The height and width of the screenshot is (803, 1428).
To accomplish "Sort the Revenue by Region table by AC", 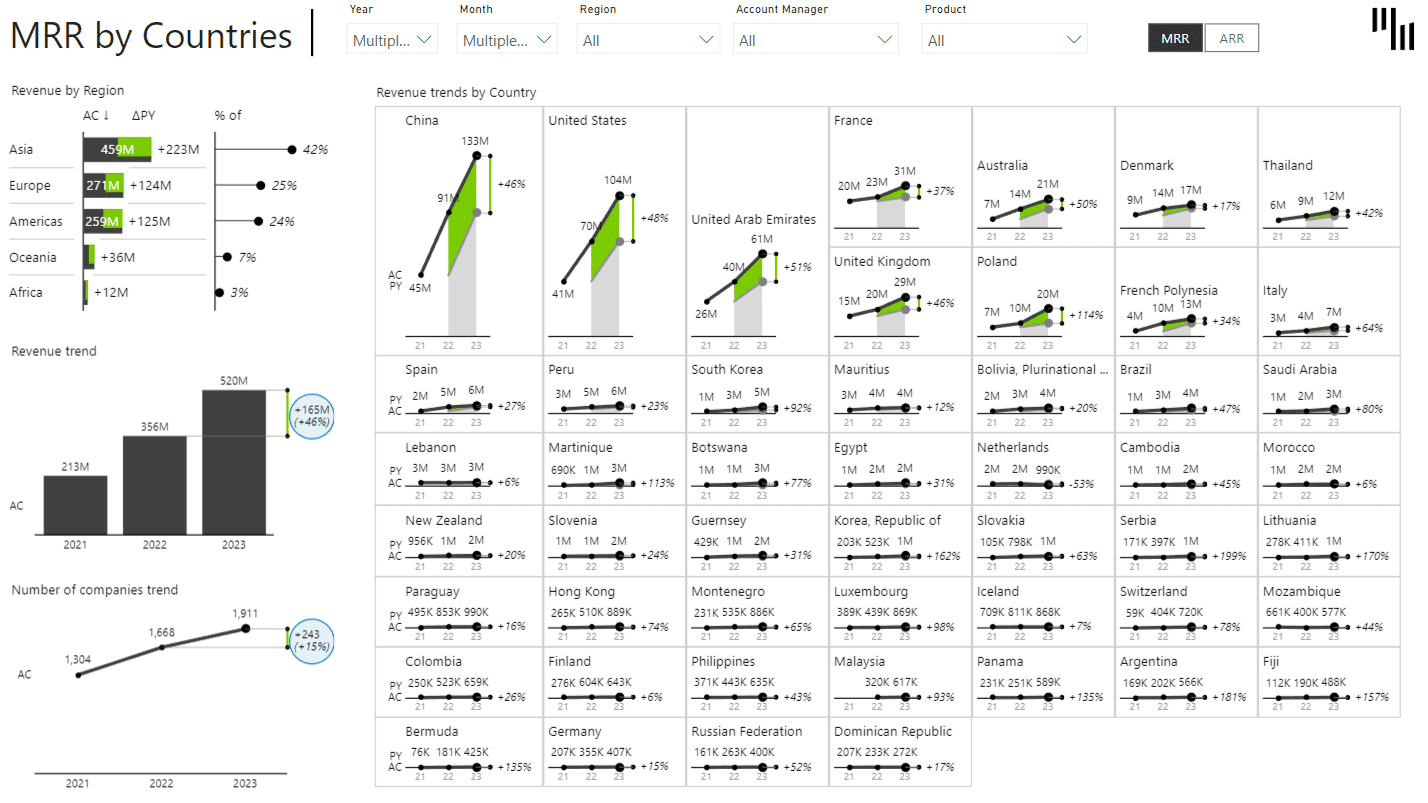I will tap(91, 115).
